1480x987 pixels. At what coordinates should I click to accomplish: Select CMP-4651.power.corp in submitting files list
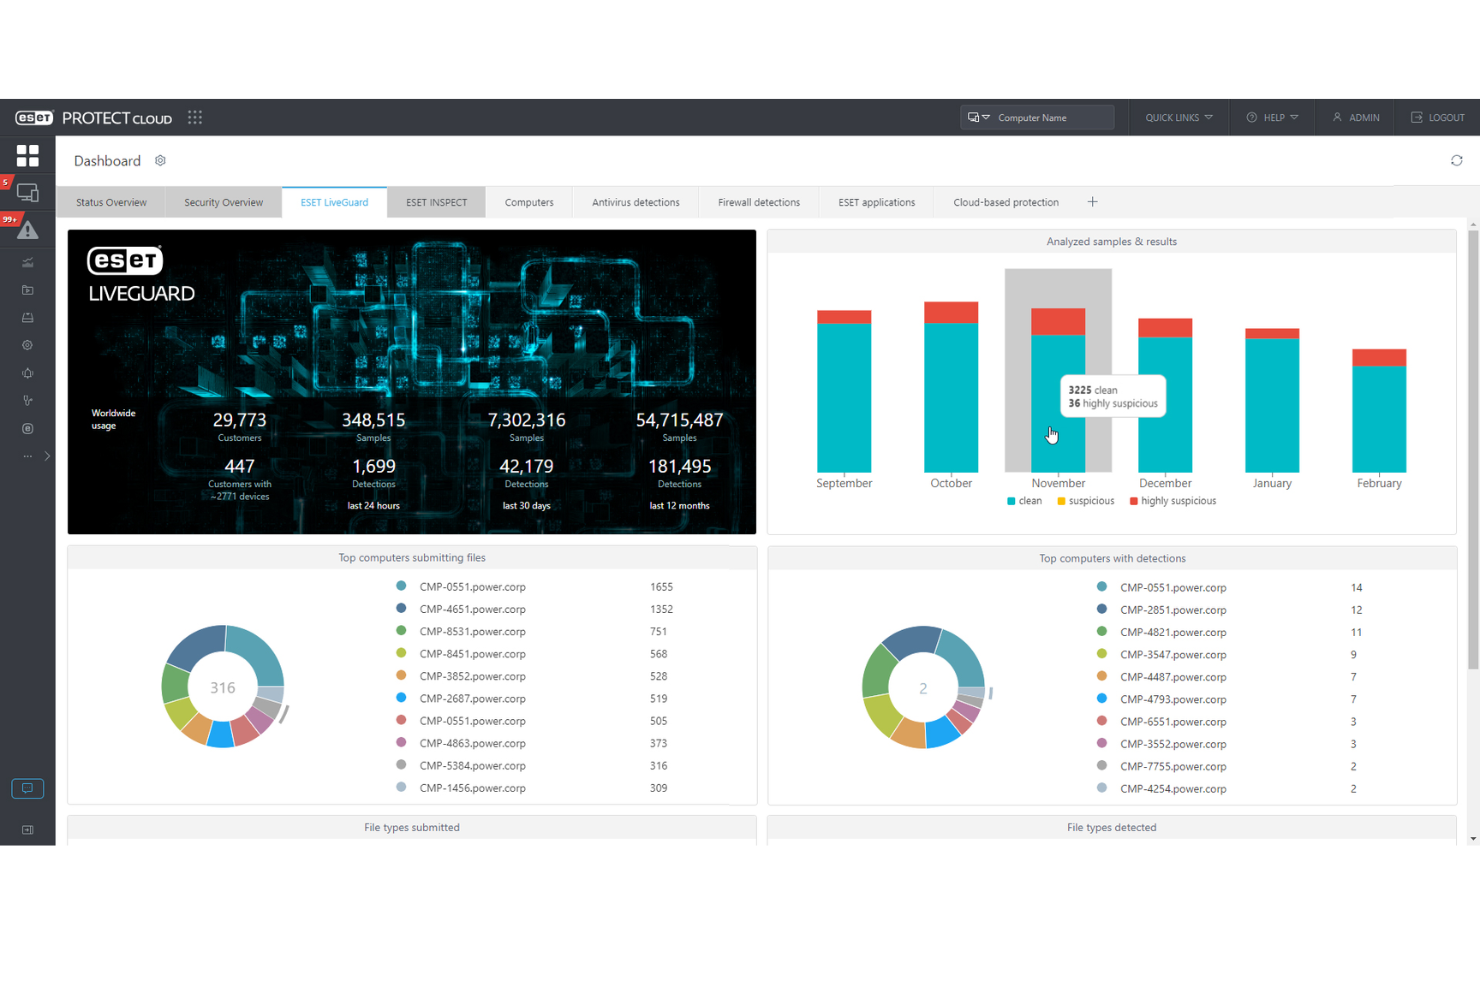[472, 609]
